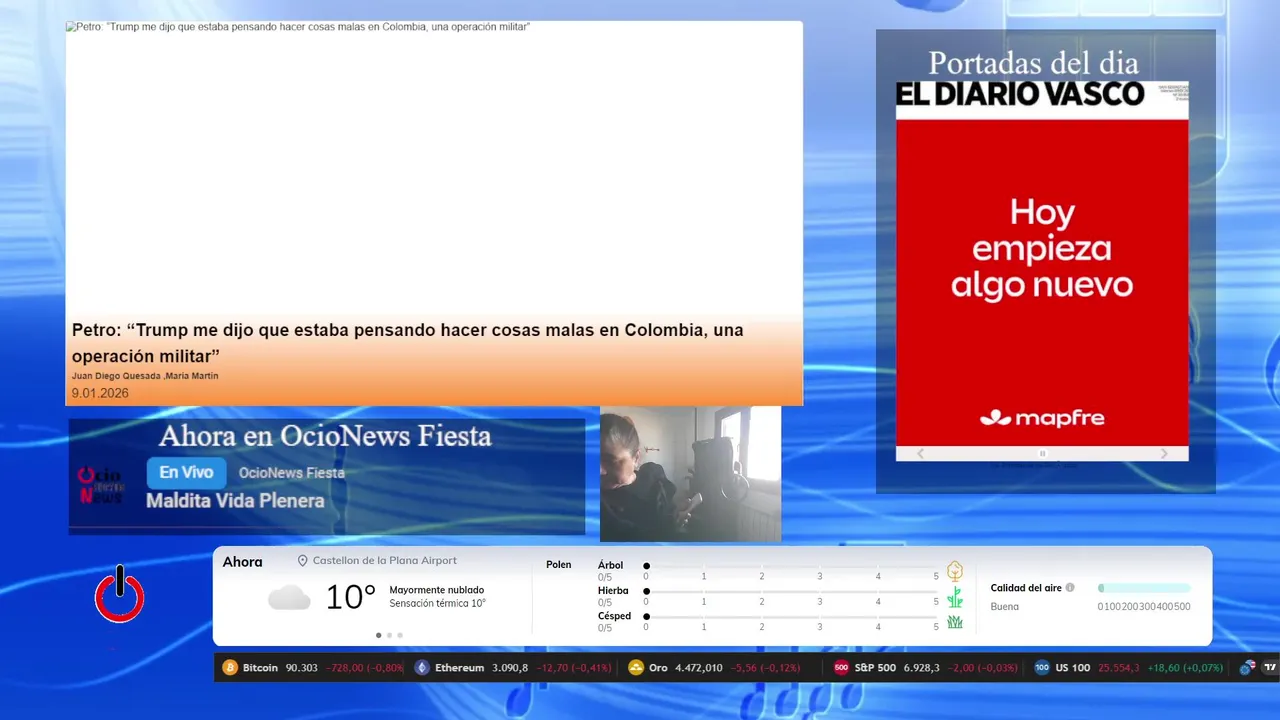Click the Ahora en OcioNews Fiesta heading

click(325, 436)
